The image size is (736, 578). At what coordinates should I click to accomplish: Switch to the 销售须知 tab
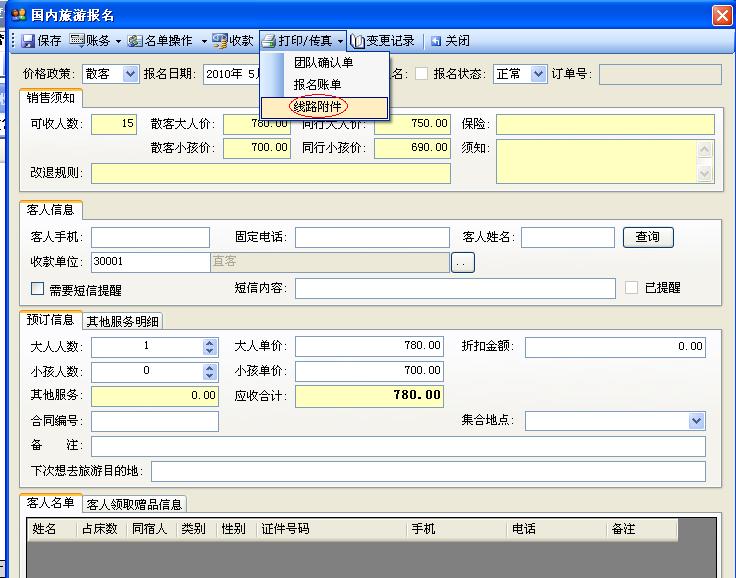[51, 98]
